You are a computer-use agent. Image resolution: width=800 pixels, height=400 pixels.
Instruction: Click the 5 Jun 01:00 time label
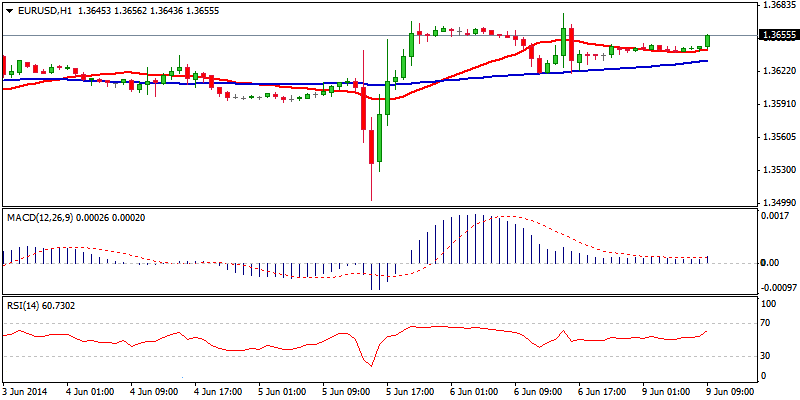coord(283,392)
